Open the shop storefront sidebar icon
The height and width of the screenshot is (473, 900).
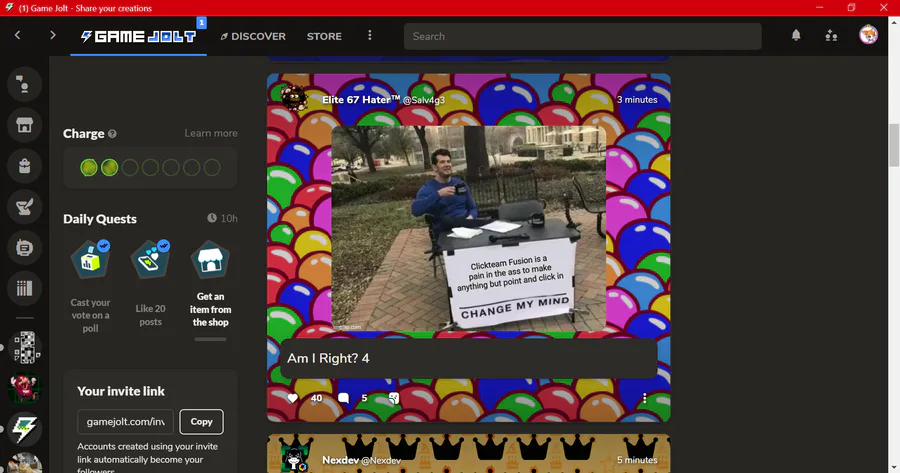click(24, 125)
